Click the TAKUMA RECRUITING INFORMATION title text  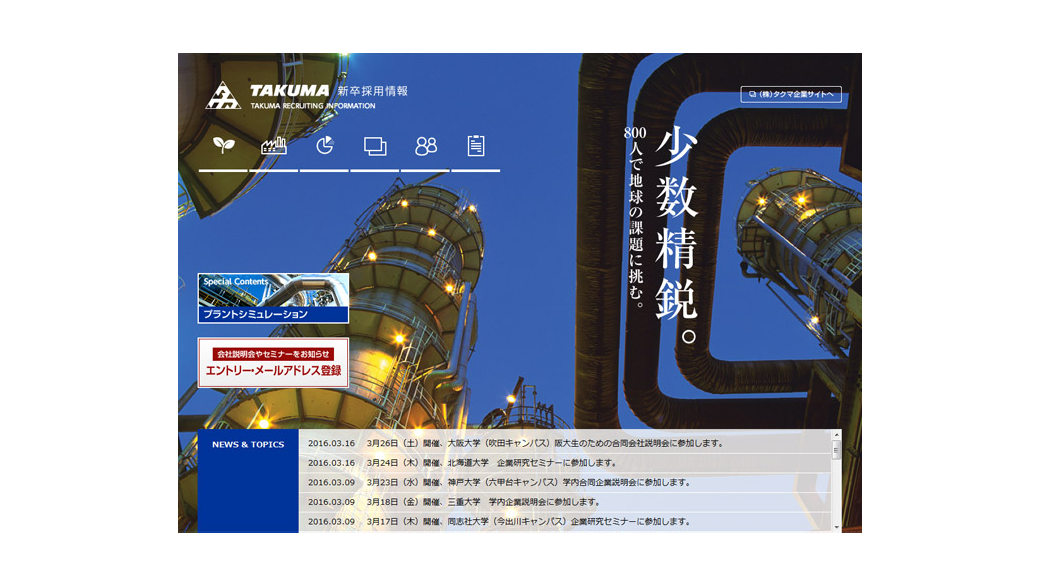(313, 106)
